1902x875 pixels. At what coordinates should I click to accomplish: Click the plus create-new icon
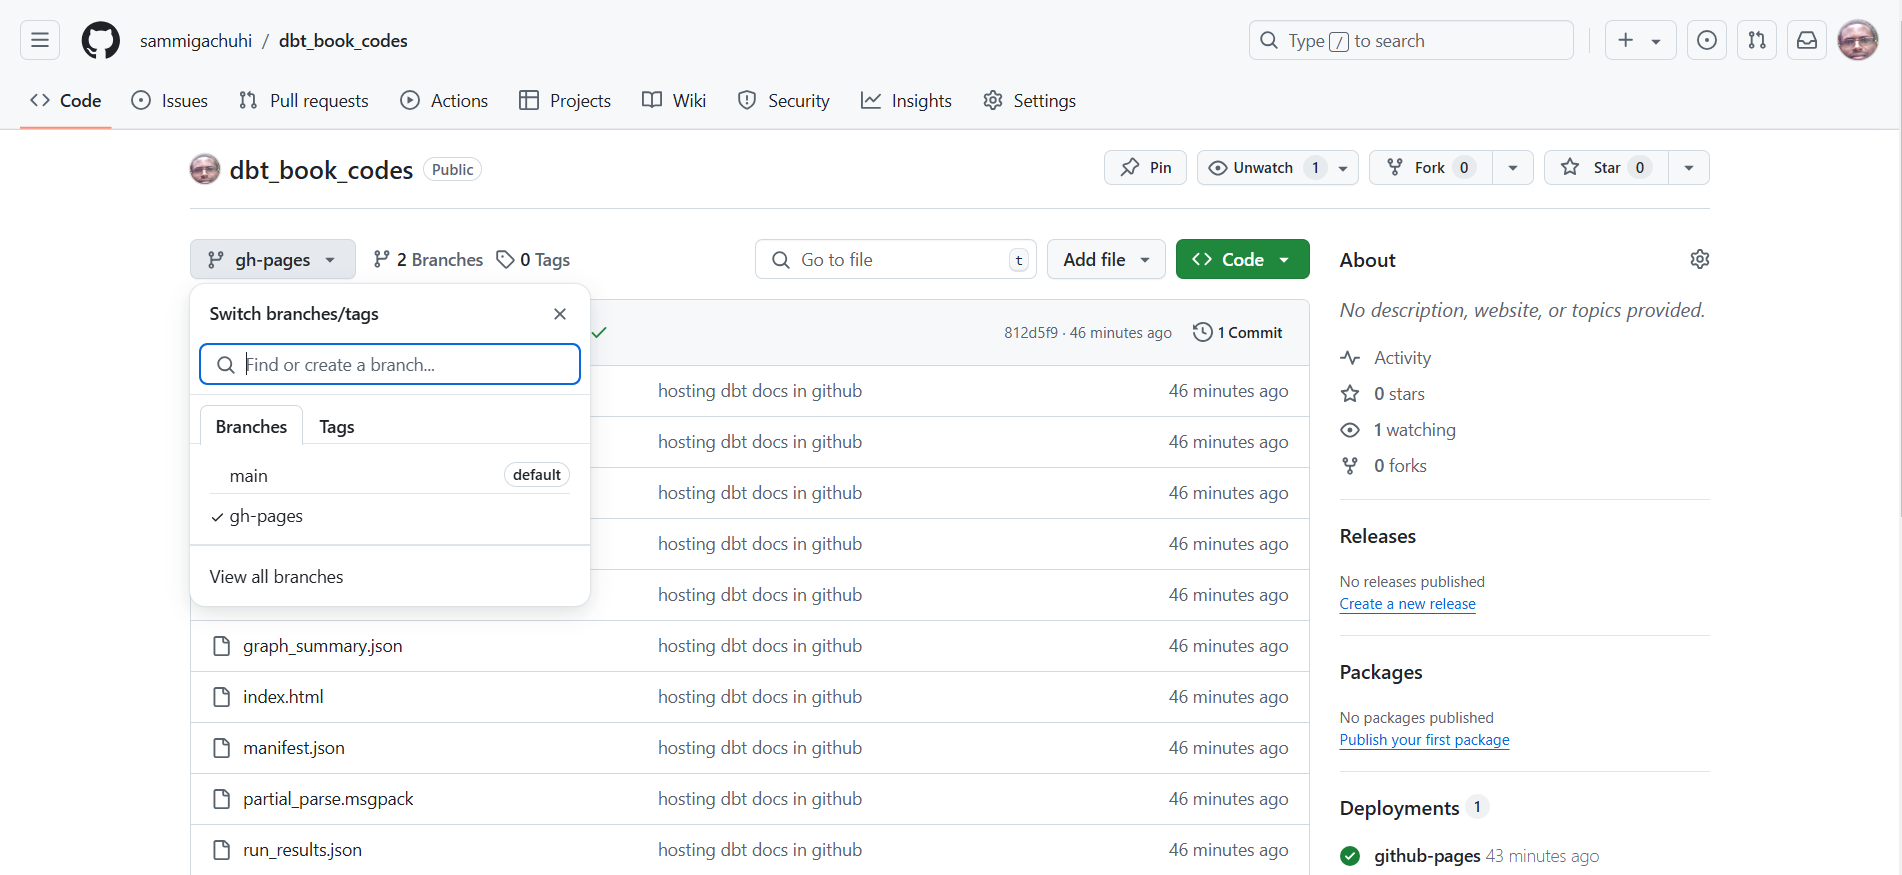pyautogui.click(x=1626, y=40)
